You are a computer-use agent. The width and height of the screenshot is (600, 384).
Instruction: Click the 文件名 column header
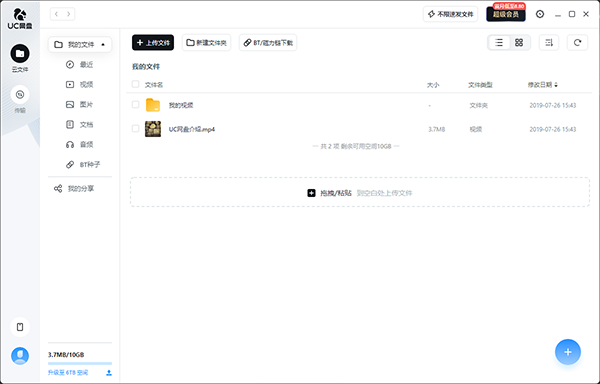click(x=154, y=85)
